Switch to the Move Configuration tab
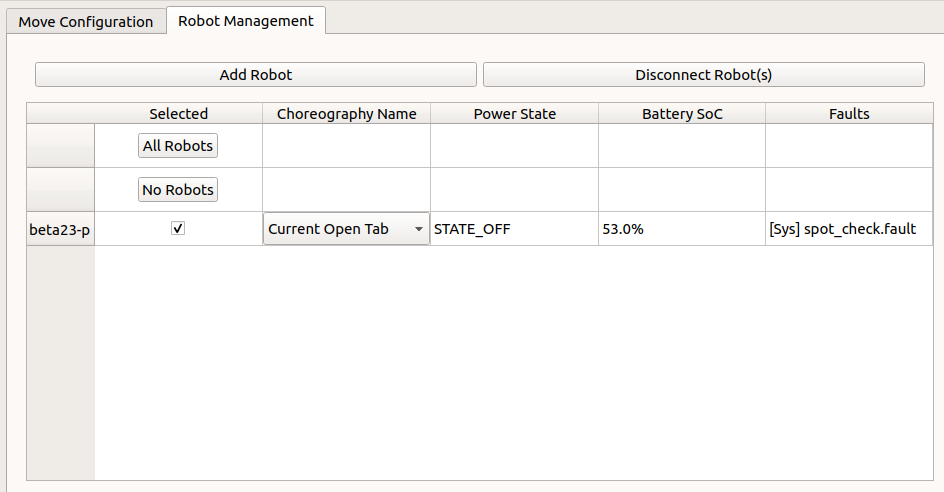The height and width of the screenshot is (492, 944). click(86, 21)
